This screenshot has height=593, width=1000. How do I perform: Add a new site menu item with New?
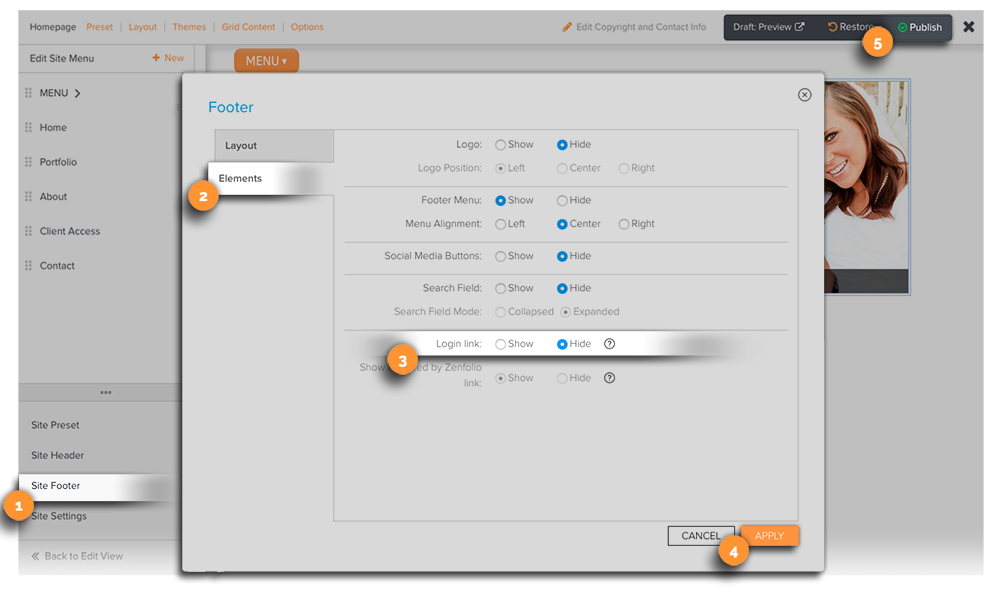click(168, 57)
